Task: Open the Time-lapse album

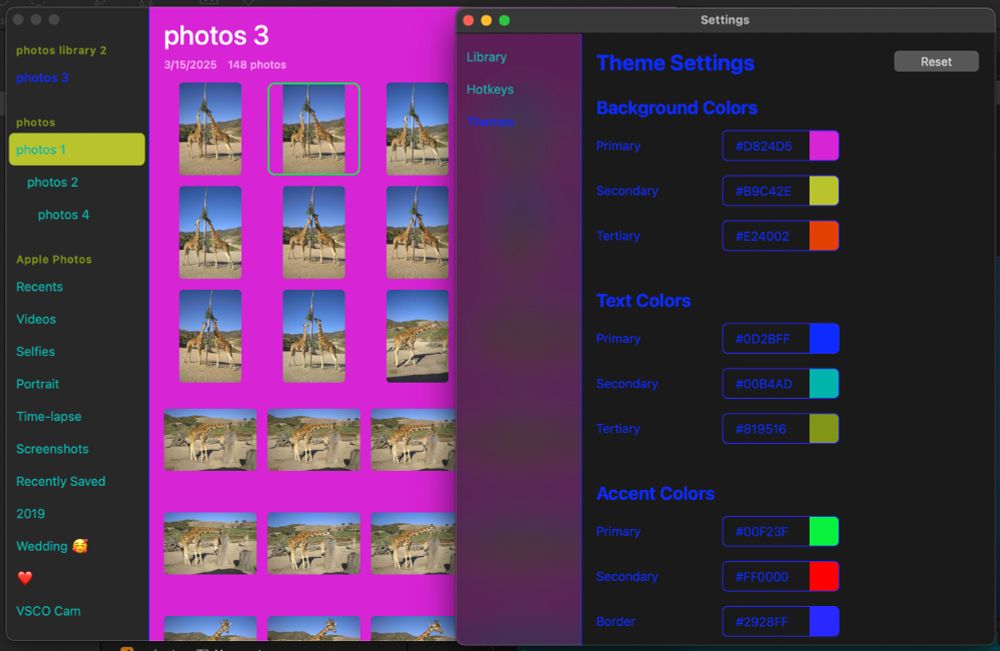Action: coord(48,416)
